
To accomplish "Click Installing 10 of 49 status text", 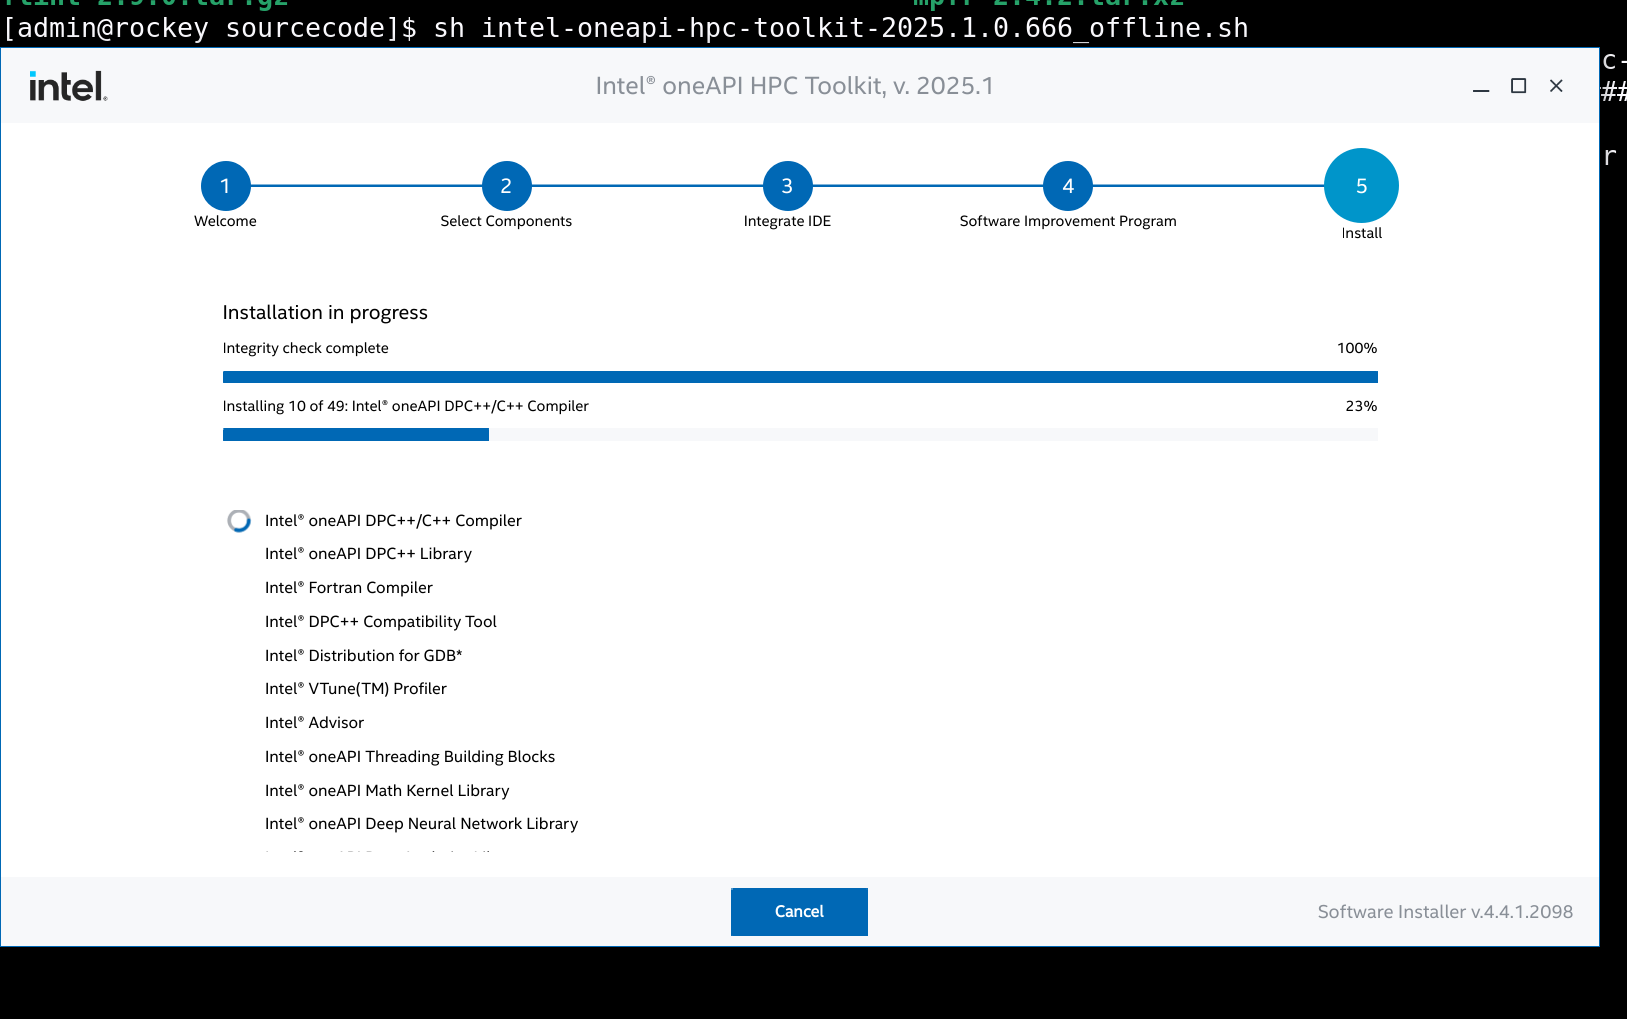I will (405, 406).
